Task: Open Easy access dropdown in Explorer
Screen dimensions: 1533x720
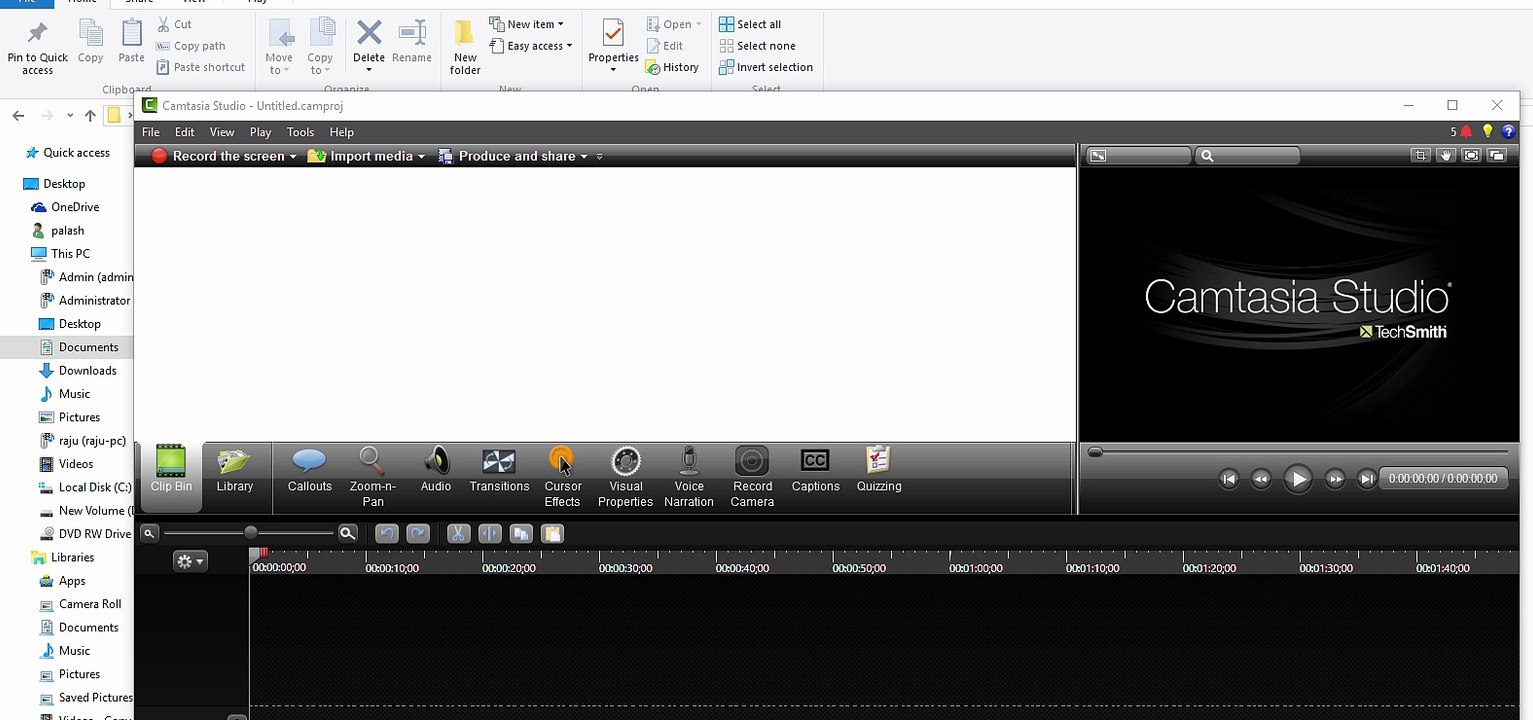Action: 531,46
